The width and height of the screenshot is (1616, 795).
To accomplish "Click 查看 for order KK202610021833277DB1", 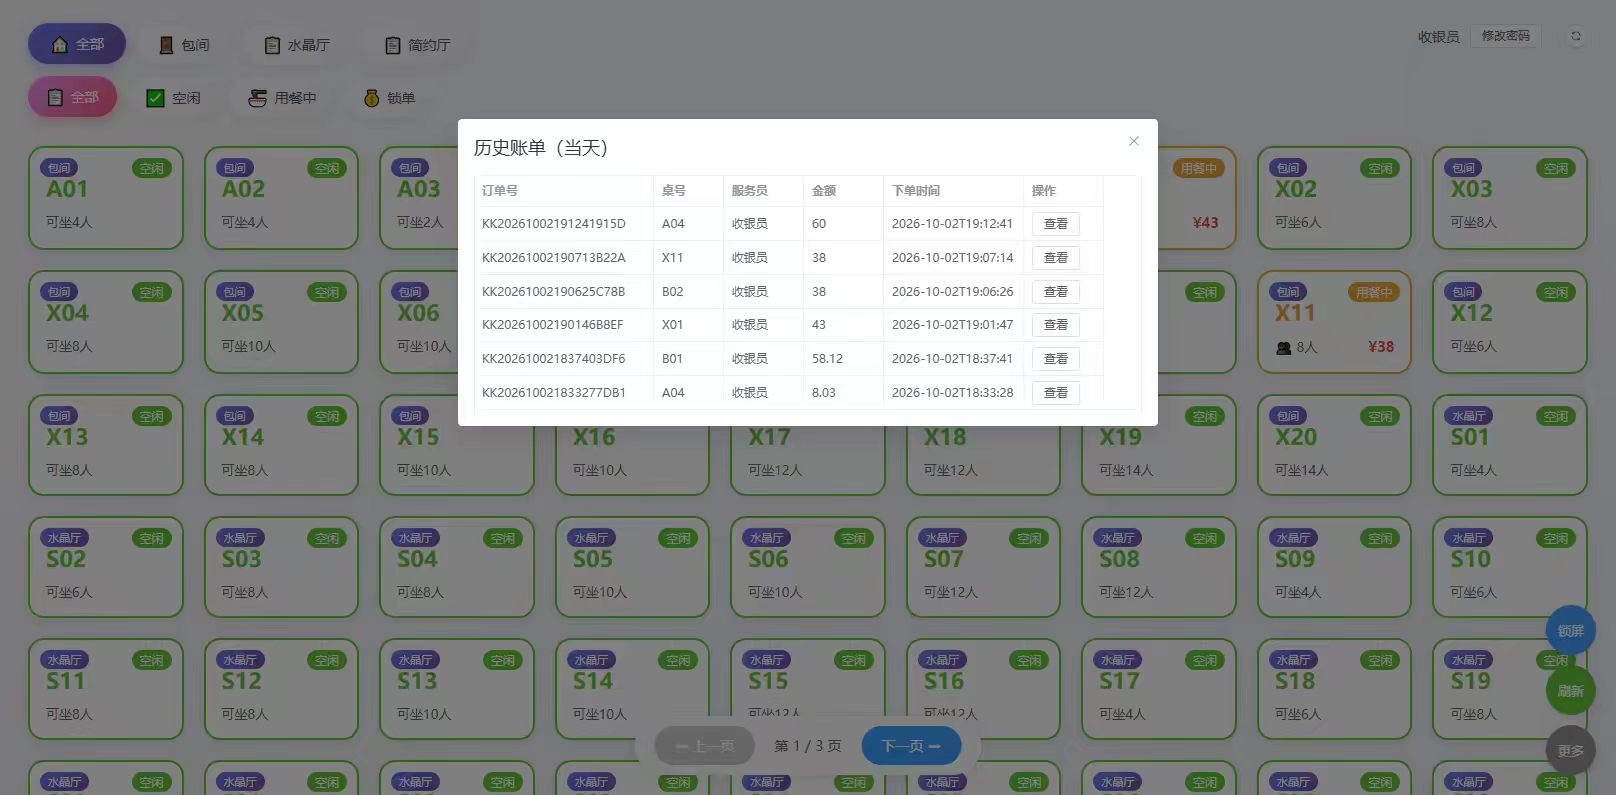I will coord(1056,393).
